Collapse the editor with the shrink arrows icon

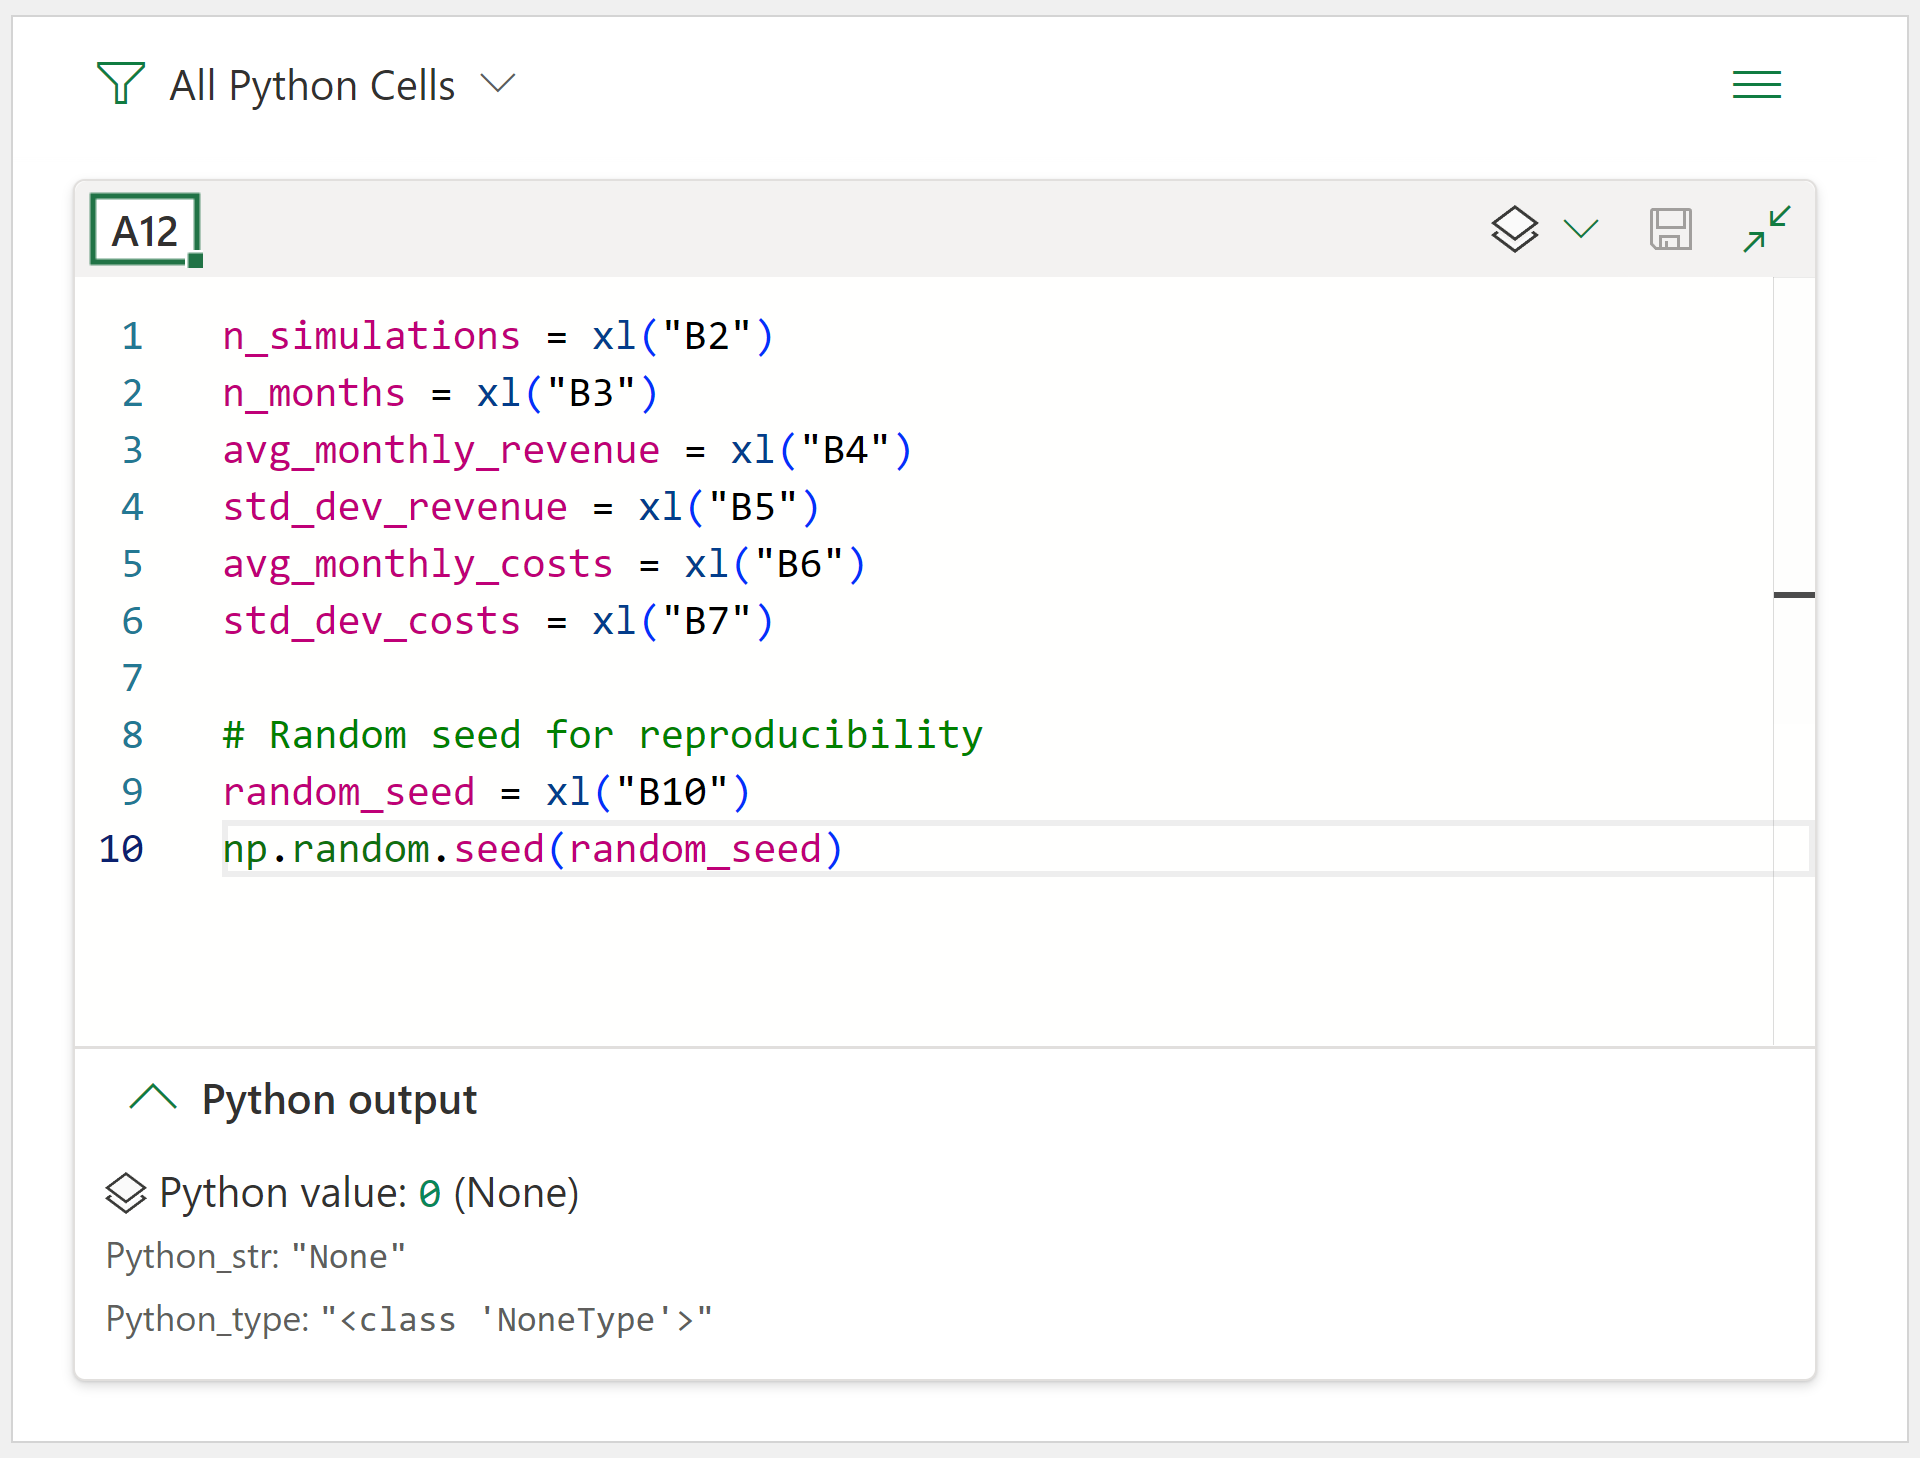click(1766, 229)
